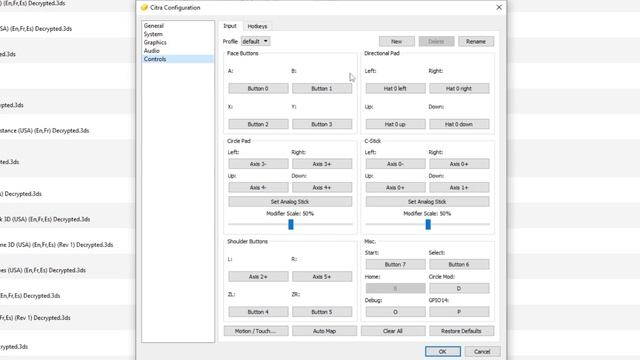Open the Motion / Touch... settings
The width and height of the screenshot is (640, 360).
coord(256,331)
